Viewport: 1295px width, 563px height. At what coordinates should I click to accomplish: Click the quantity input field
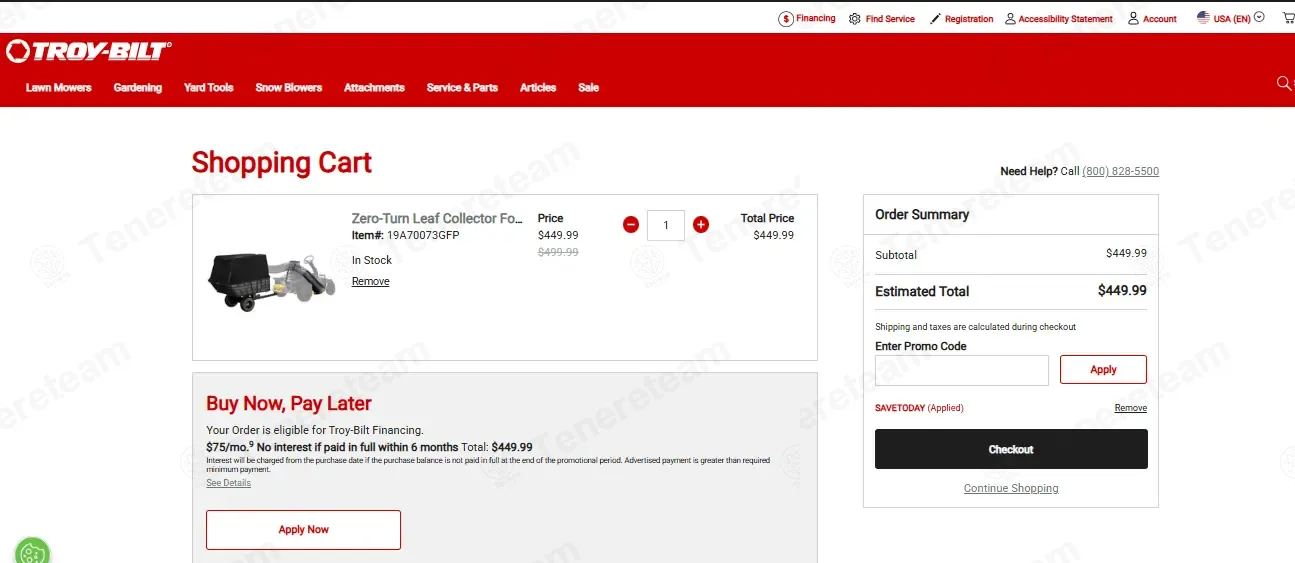click(x=666, y=225)
